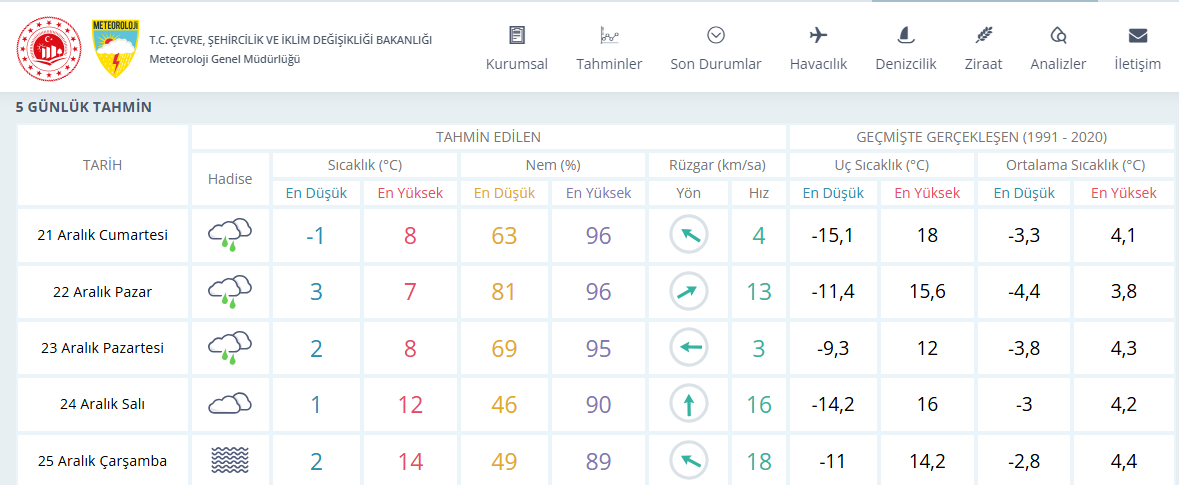1179x485 pixels.
Task: Click wind direction arrow for 22 Aralık Pazar
Action: pyautogui.click(x=688, y=292)
